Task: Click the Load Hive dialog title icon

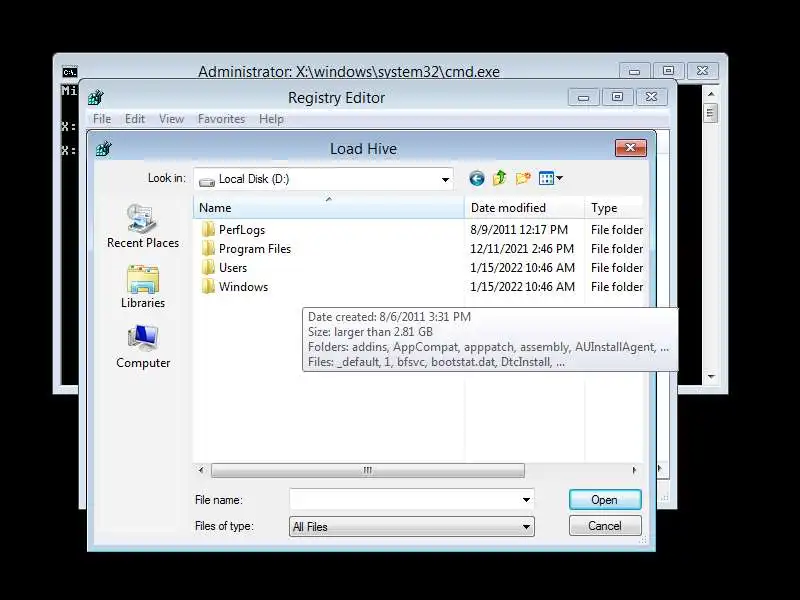Action: (x=104, y=148)
